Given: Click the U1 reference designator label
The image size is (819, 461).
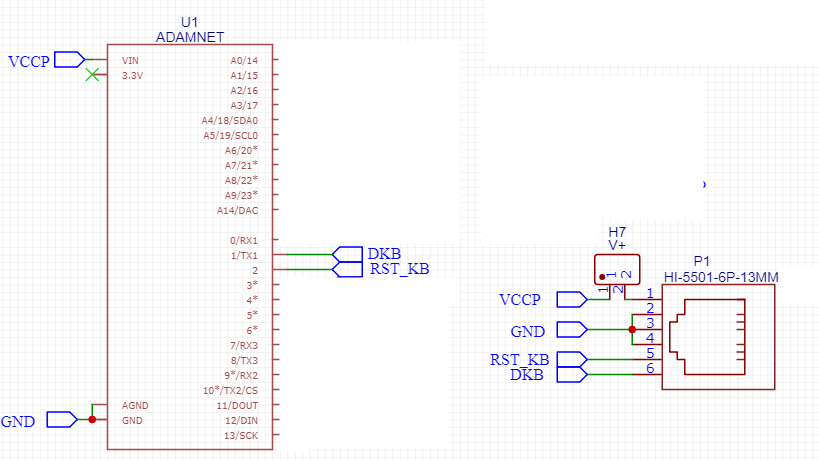Looking at the screenshot, I should tap(190, 22).
